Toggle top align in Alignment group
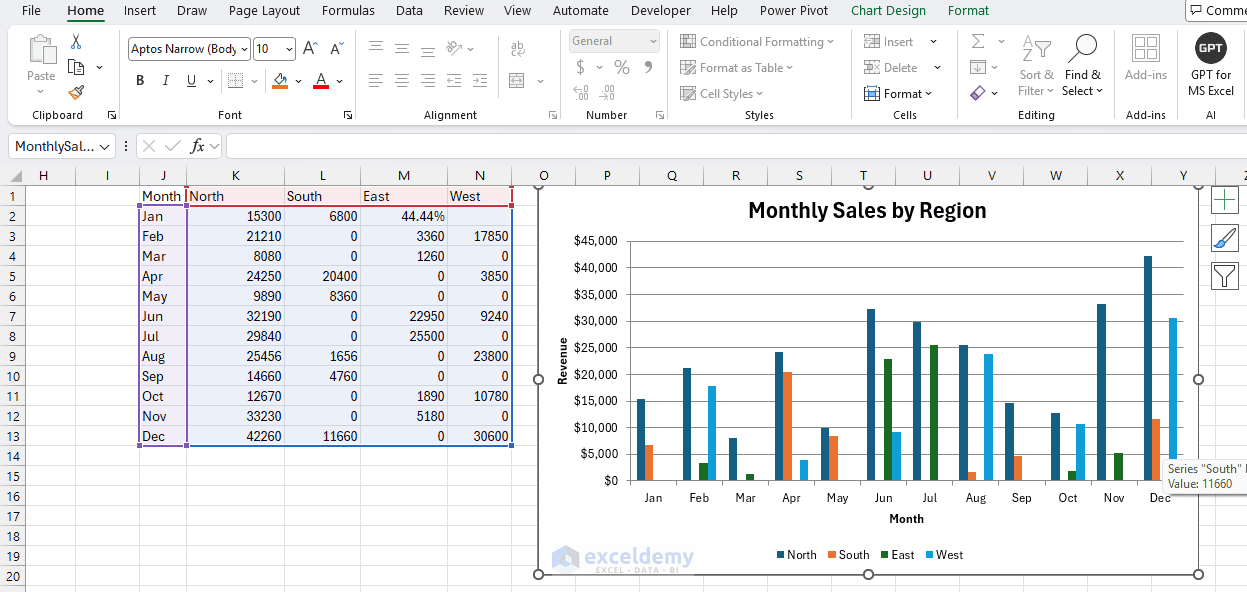The width and height of the screenshot is (1247, 592). 376,48
